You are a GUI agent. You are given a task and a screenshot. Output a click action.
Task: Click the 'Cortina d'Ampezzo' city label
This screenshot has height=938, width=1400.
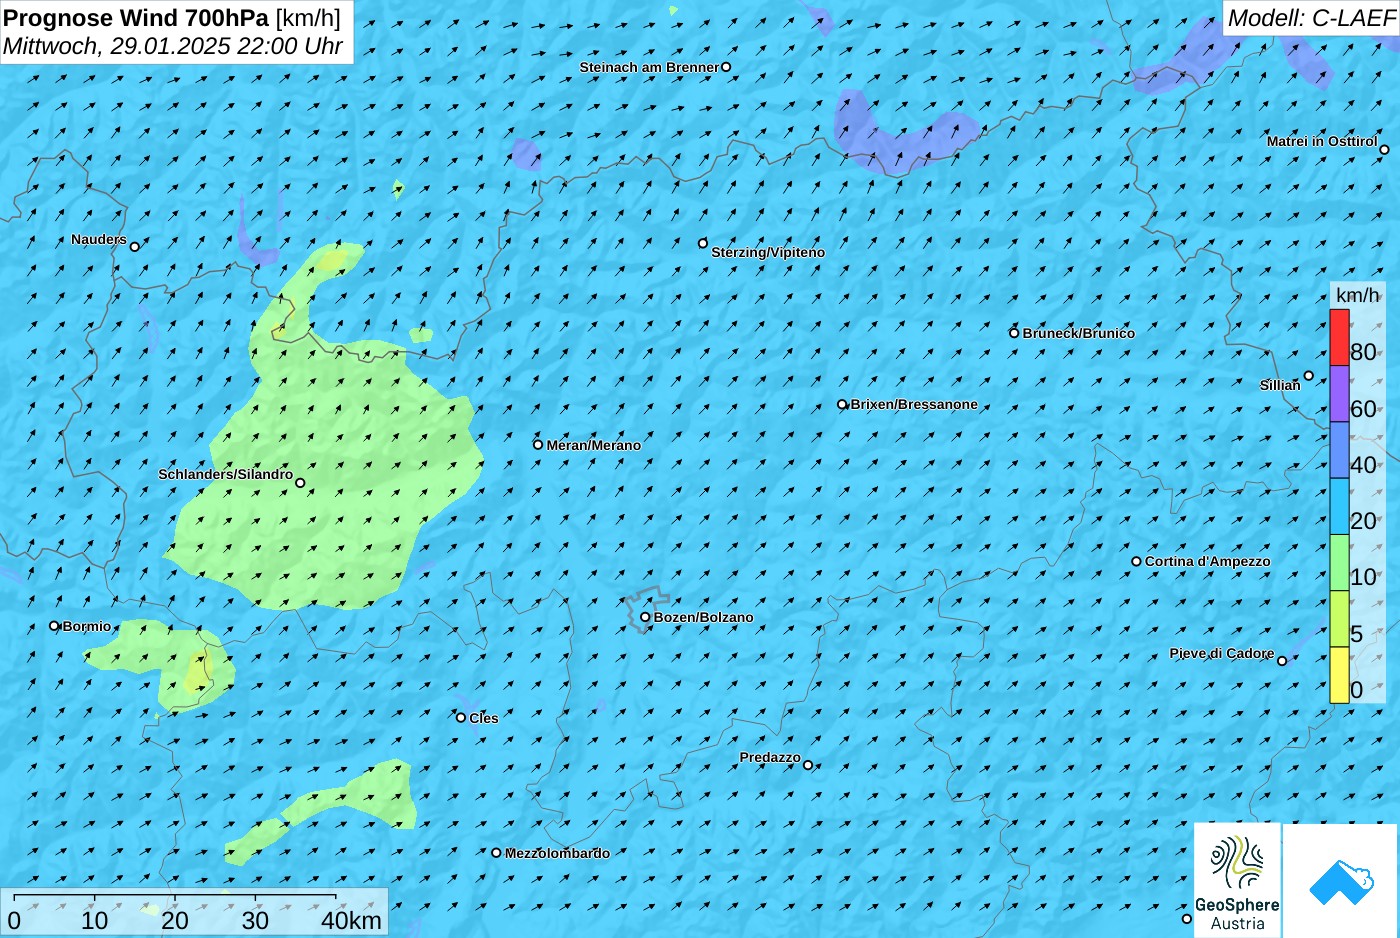(1208, 561)
